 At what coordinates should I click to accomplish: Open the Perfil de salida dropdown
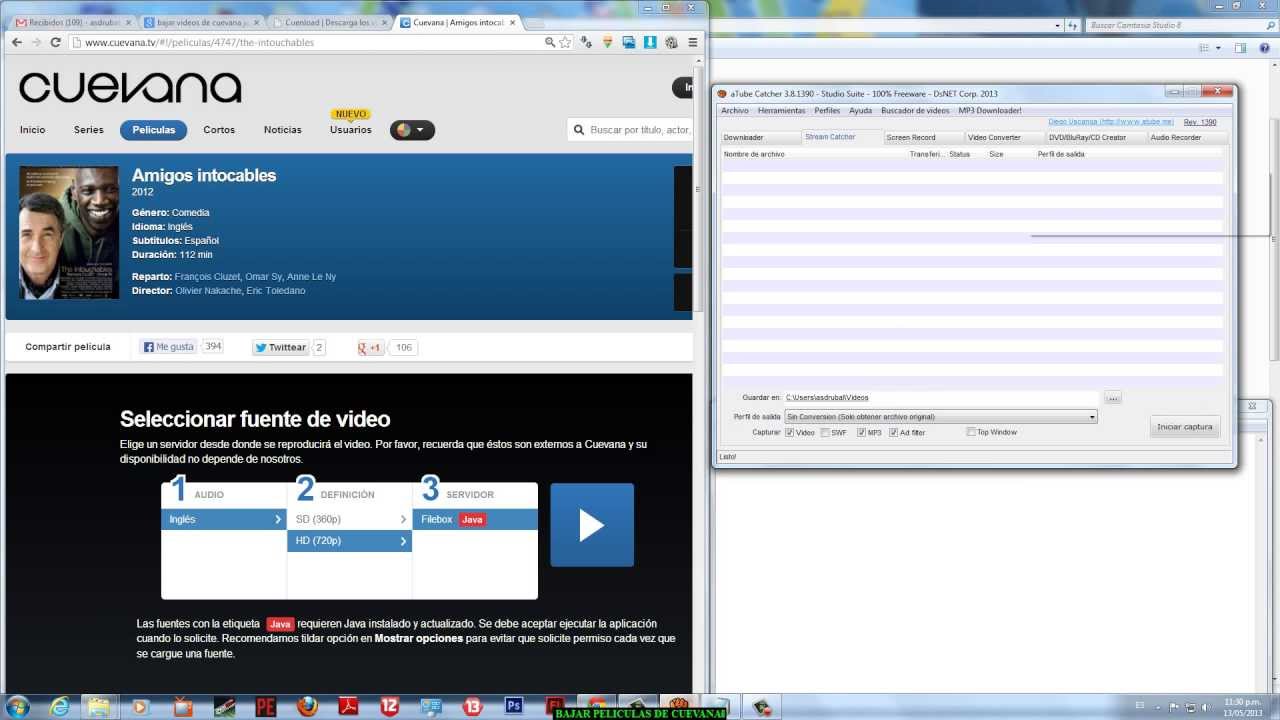click(x=941, y=417)
